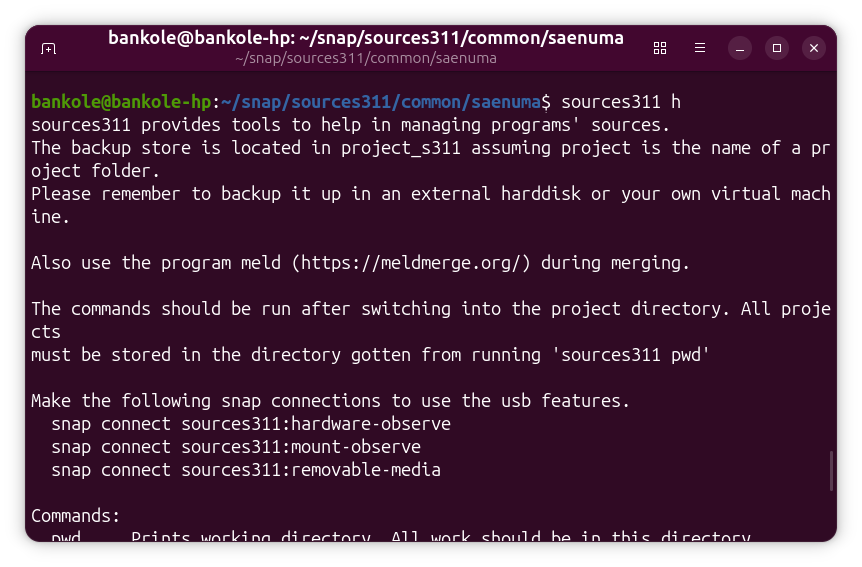This screenshot has width=862, height=567.
Task: Maximize the terminal window
Action: pyautogui.click(x=777, y=48)
